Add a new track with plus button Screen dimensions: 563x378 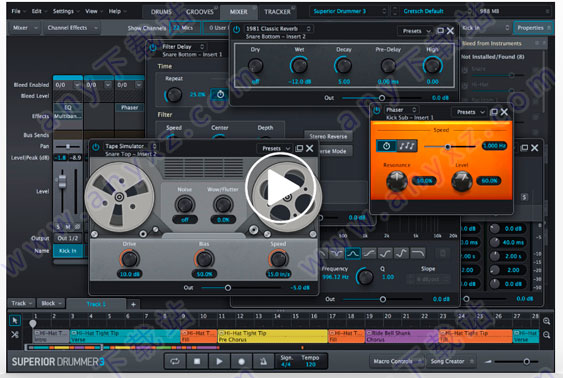[x=133, y=304]
